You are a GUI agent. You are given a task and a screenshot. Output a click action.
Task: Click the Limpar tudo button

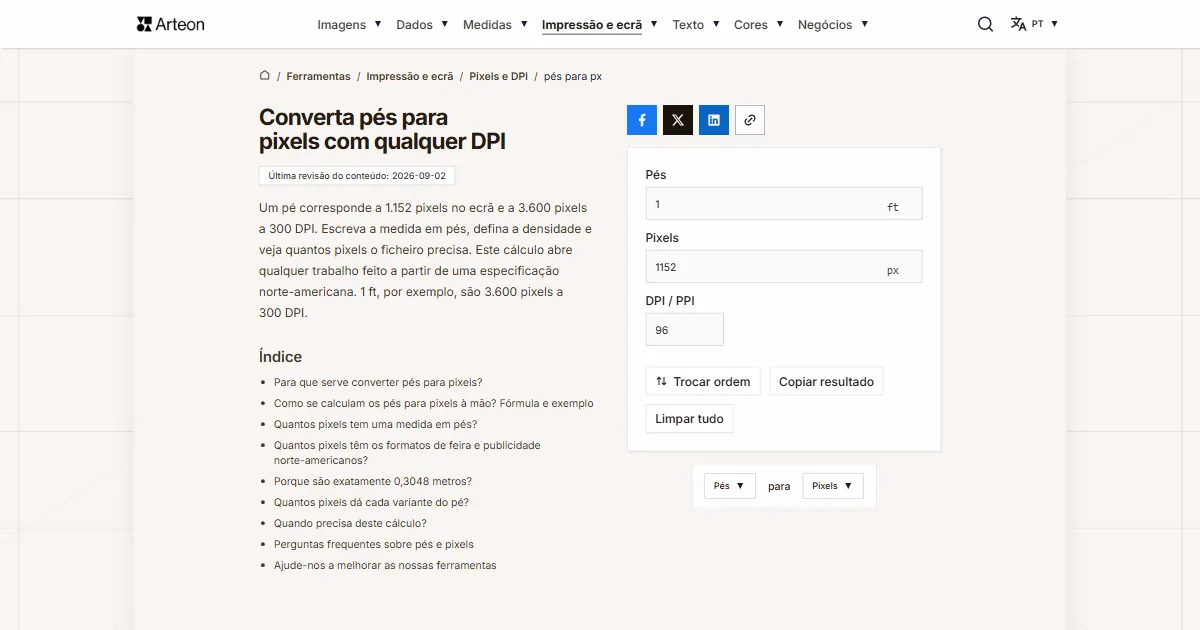pyautogui.click(x=689, y=418)
